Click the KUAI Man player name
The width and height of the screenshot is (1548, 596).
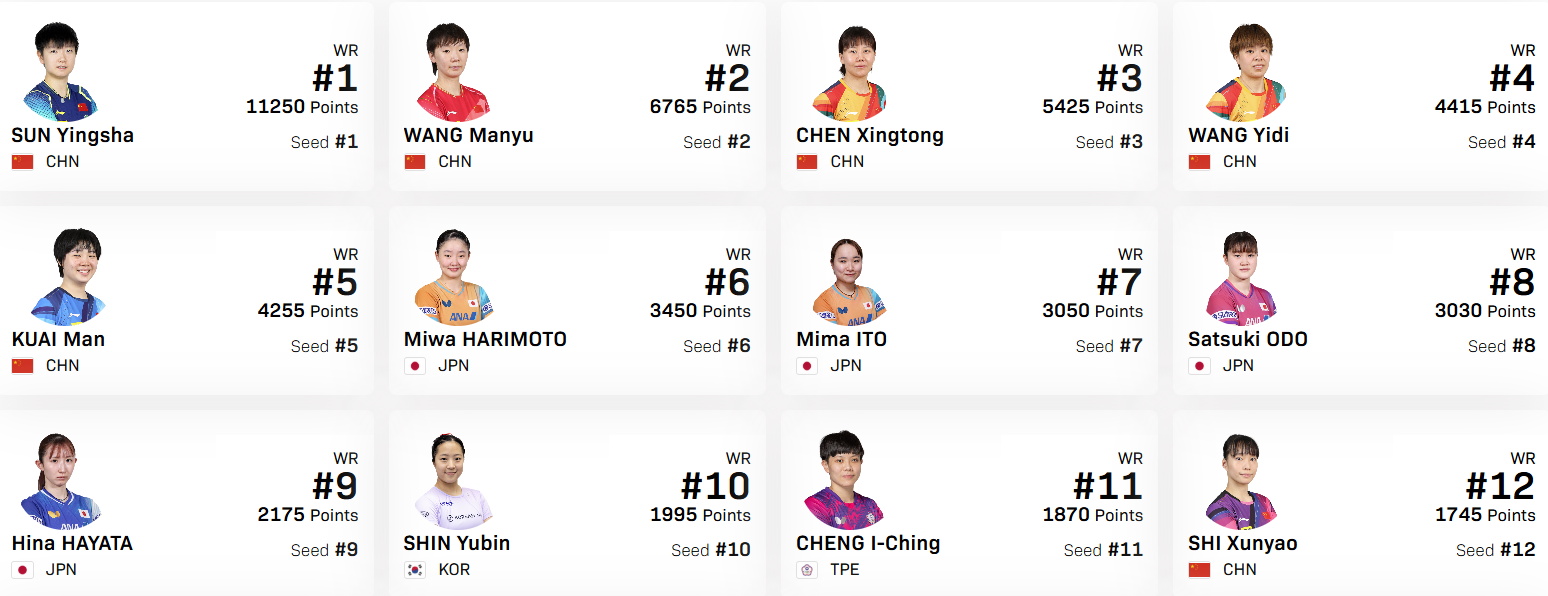(58, 339)
